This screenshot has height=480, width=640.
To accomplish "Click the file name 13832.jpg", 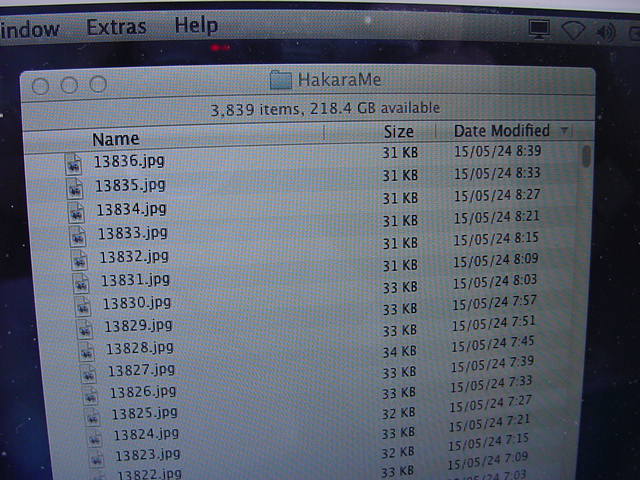I will (x=134, y=256).
